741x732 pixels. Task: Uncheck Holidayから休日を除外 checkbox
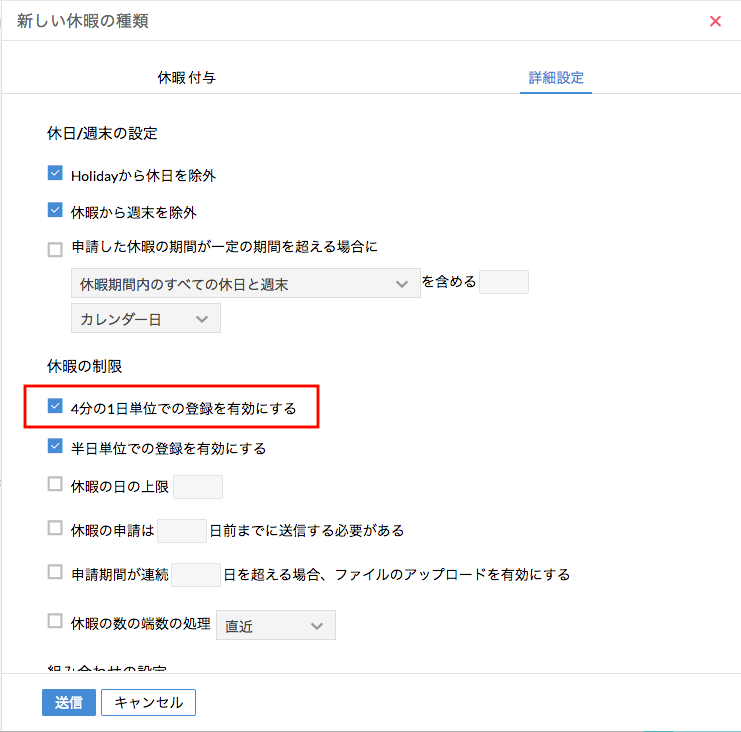[55, 174]
